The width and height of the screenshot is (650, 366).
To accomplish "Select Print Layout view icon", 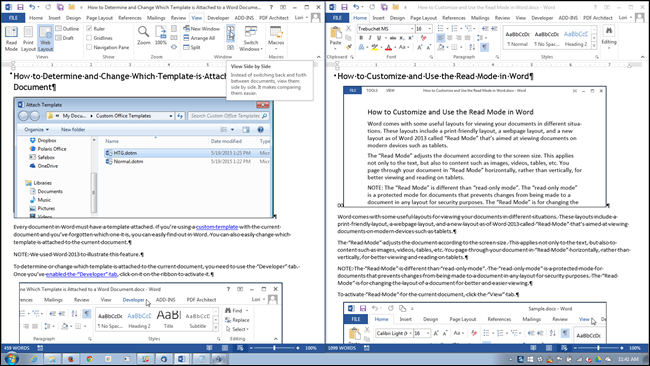I will point(28,38).
